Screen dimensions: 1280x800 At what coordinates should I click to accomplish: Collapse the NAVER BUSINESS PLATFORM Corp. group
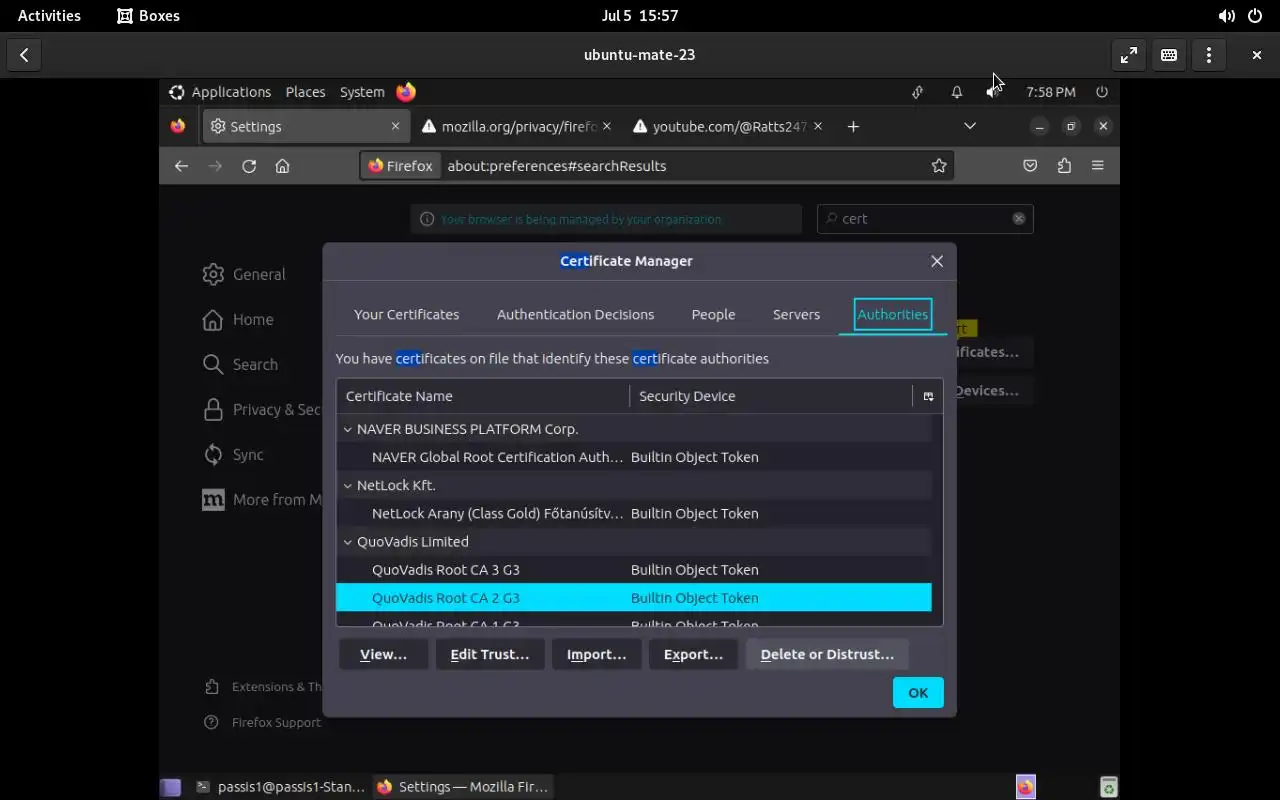(x=348, y=429)
